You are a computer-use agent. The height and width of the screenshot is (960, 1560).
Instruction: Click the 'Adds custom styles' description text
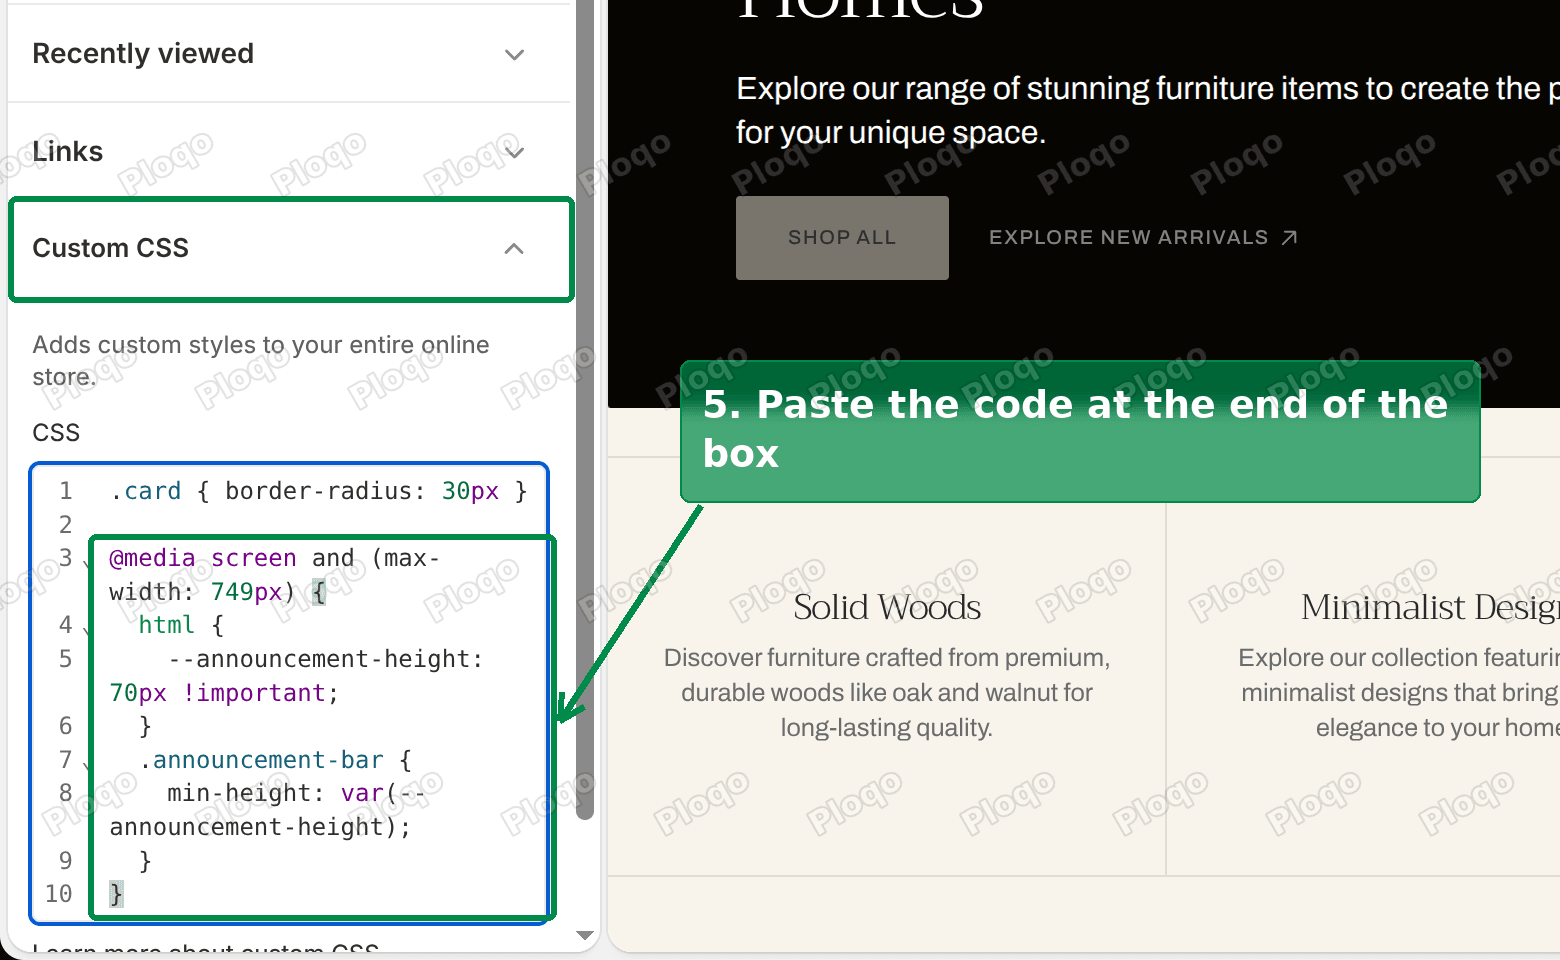click(x=261, y=361)
